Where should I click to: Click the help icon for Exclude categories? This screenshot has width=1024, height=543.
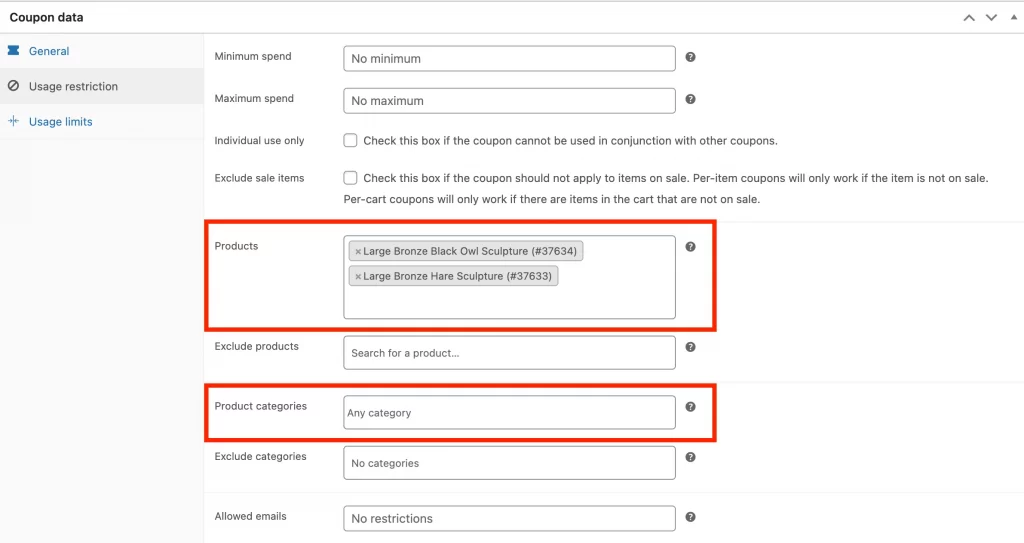691,457
